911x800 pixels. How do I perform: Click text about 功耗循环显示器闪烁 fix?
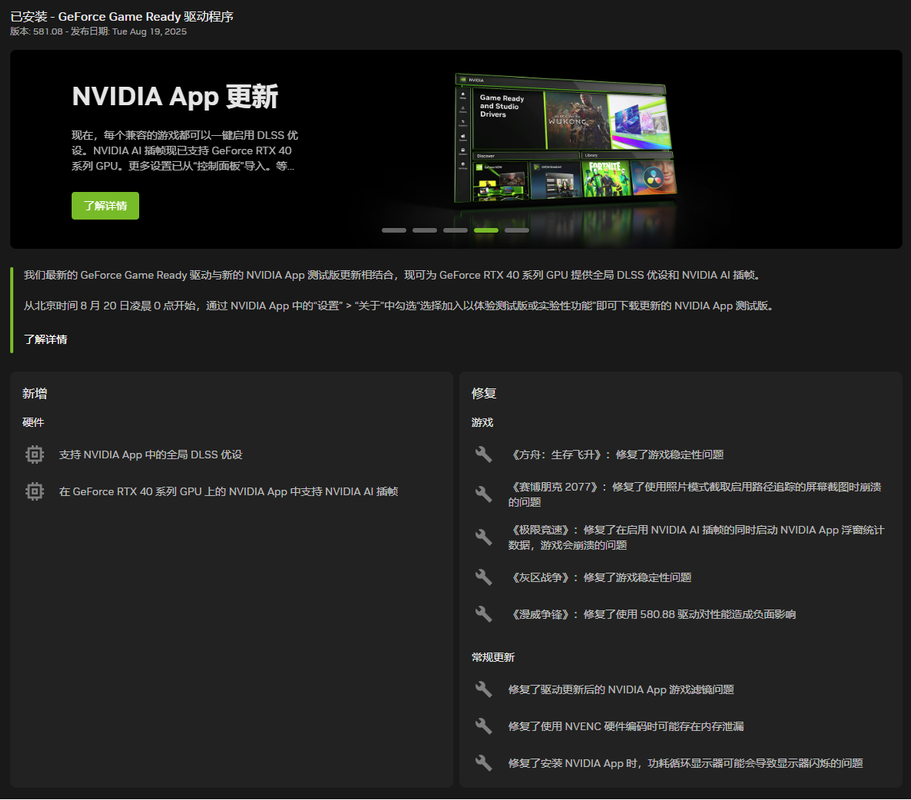(686, 763)
